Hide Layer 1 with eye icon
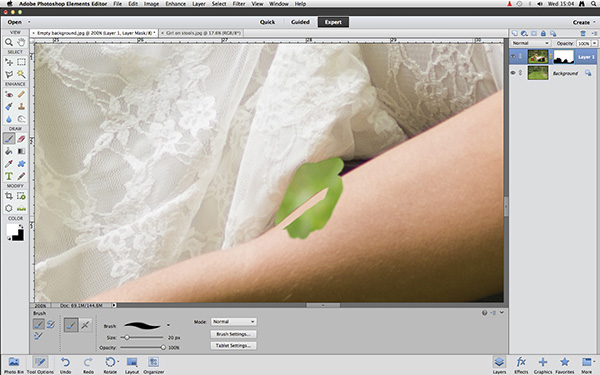 click(513, 57)
